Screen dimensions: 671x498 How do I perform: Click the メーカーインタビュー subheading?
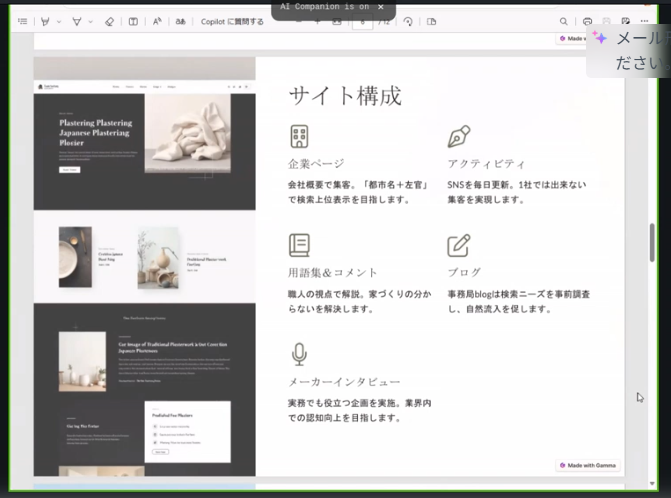[344, 382]
